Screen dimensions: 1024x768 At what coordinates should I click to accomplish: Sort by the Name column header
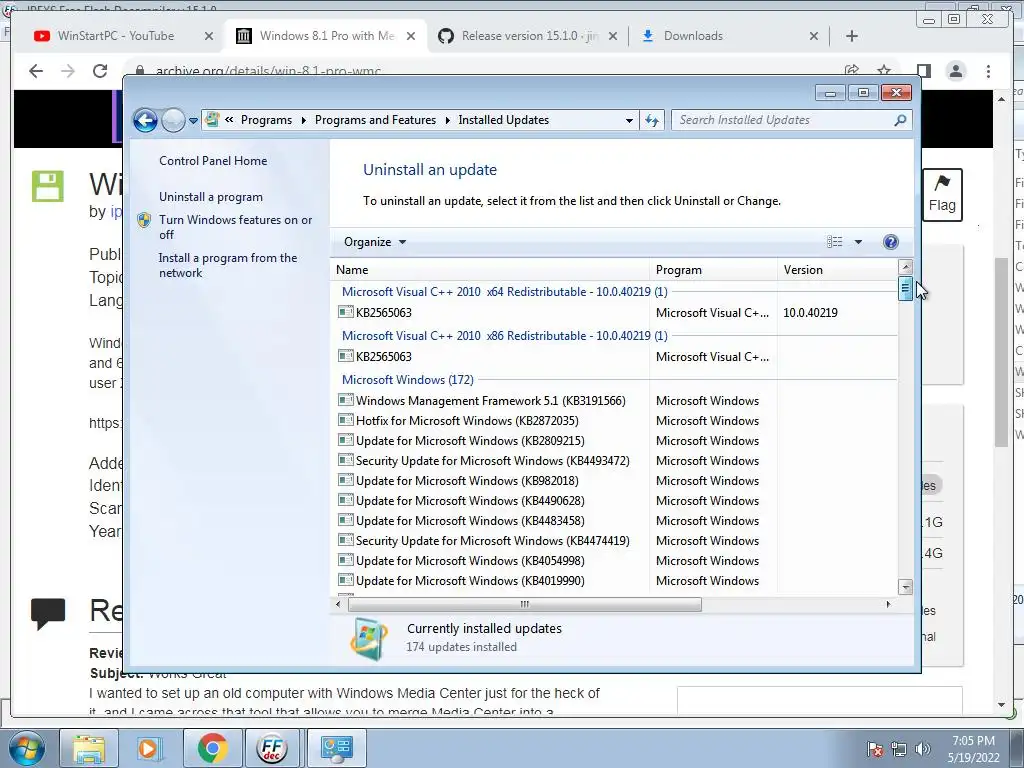point(490,270)
